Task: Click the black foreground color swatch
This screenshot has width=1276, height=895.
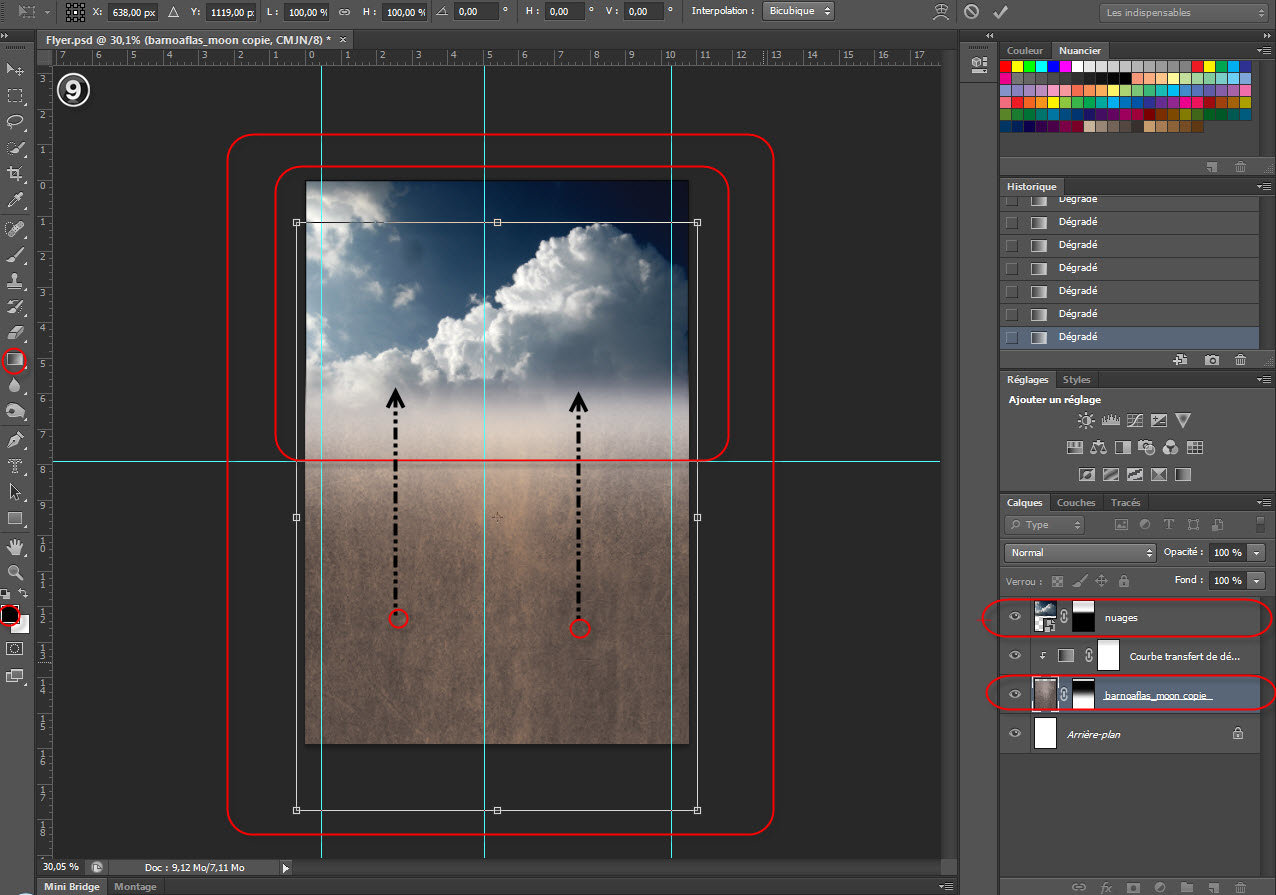Action: pyautogui.click(x=9, y=614)
